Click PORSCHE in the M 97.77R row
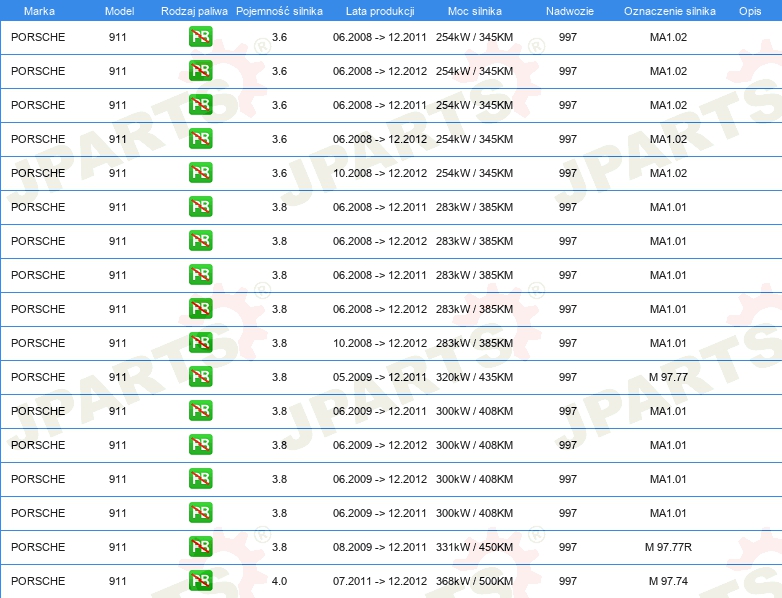Viewport: 782px width, 598px height. tap(38, 547)
